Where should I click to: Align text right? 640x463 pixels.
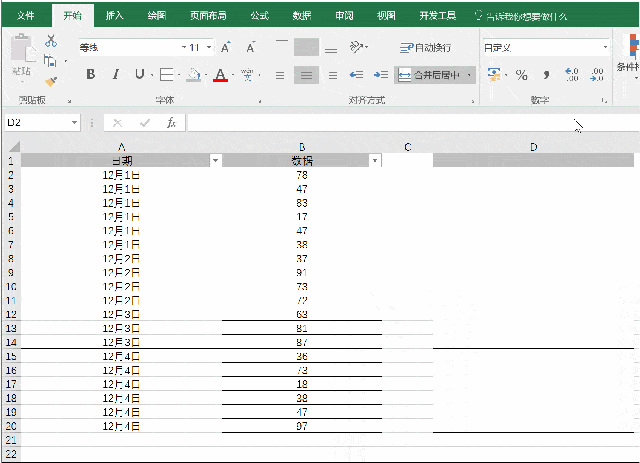click(x=333, y=75)
